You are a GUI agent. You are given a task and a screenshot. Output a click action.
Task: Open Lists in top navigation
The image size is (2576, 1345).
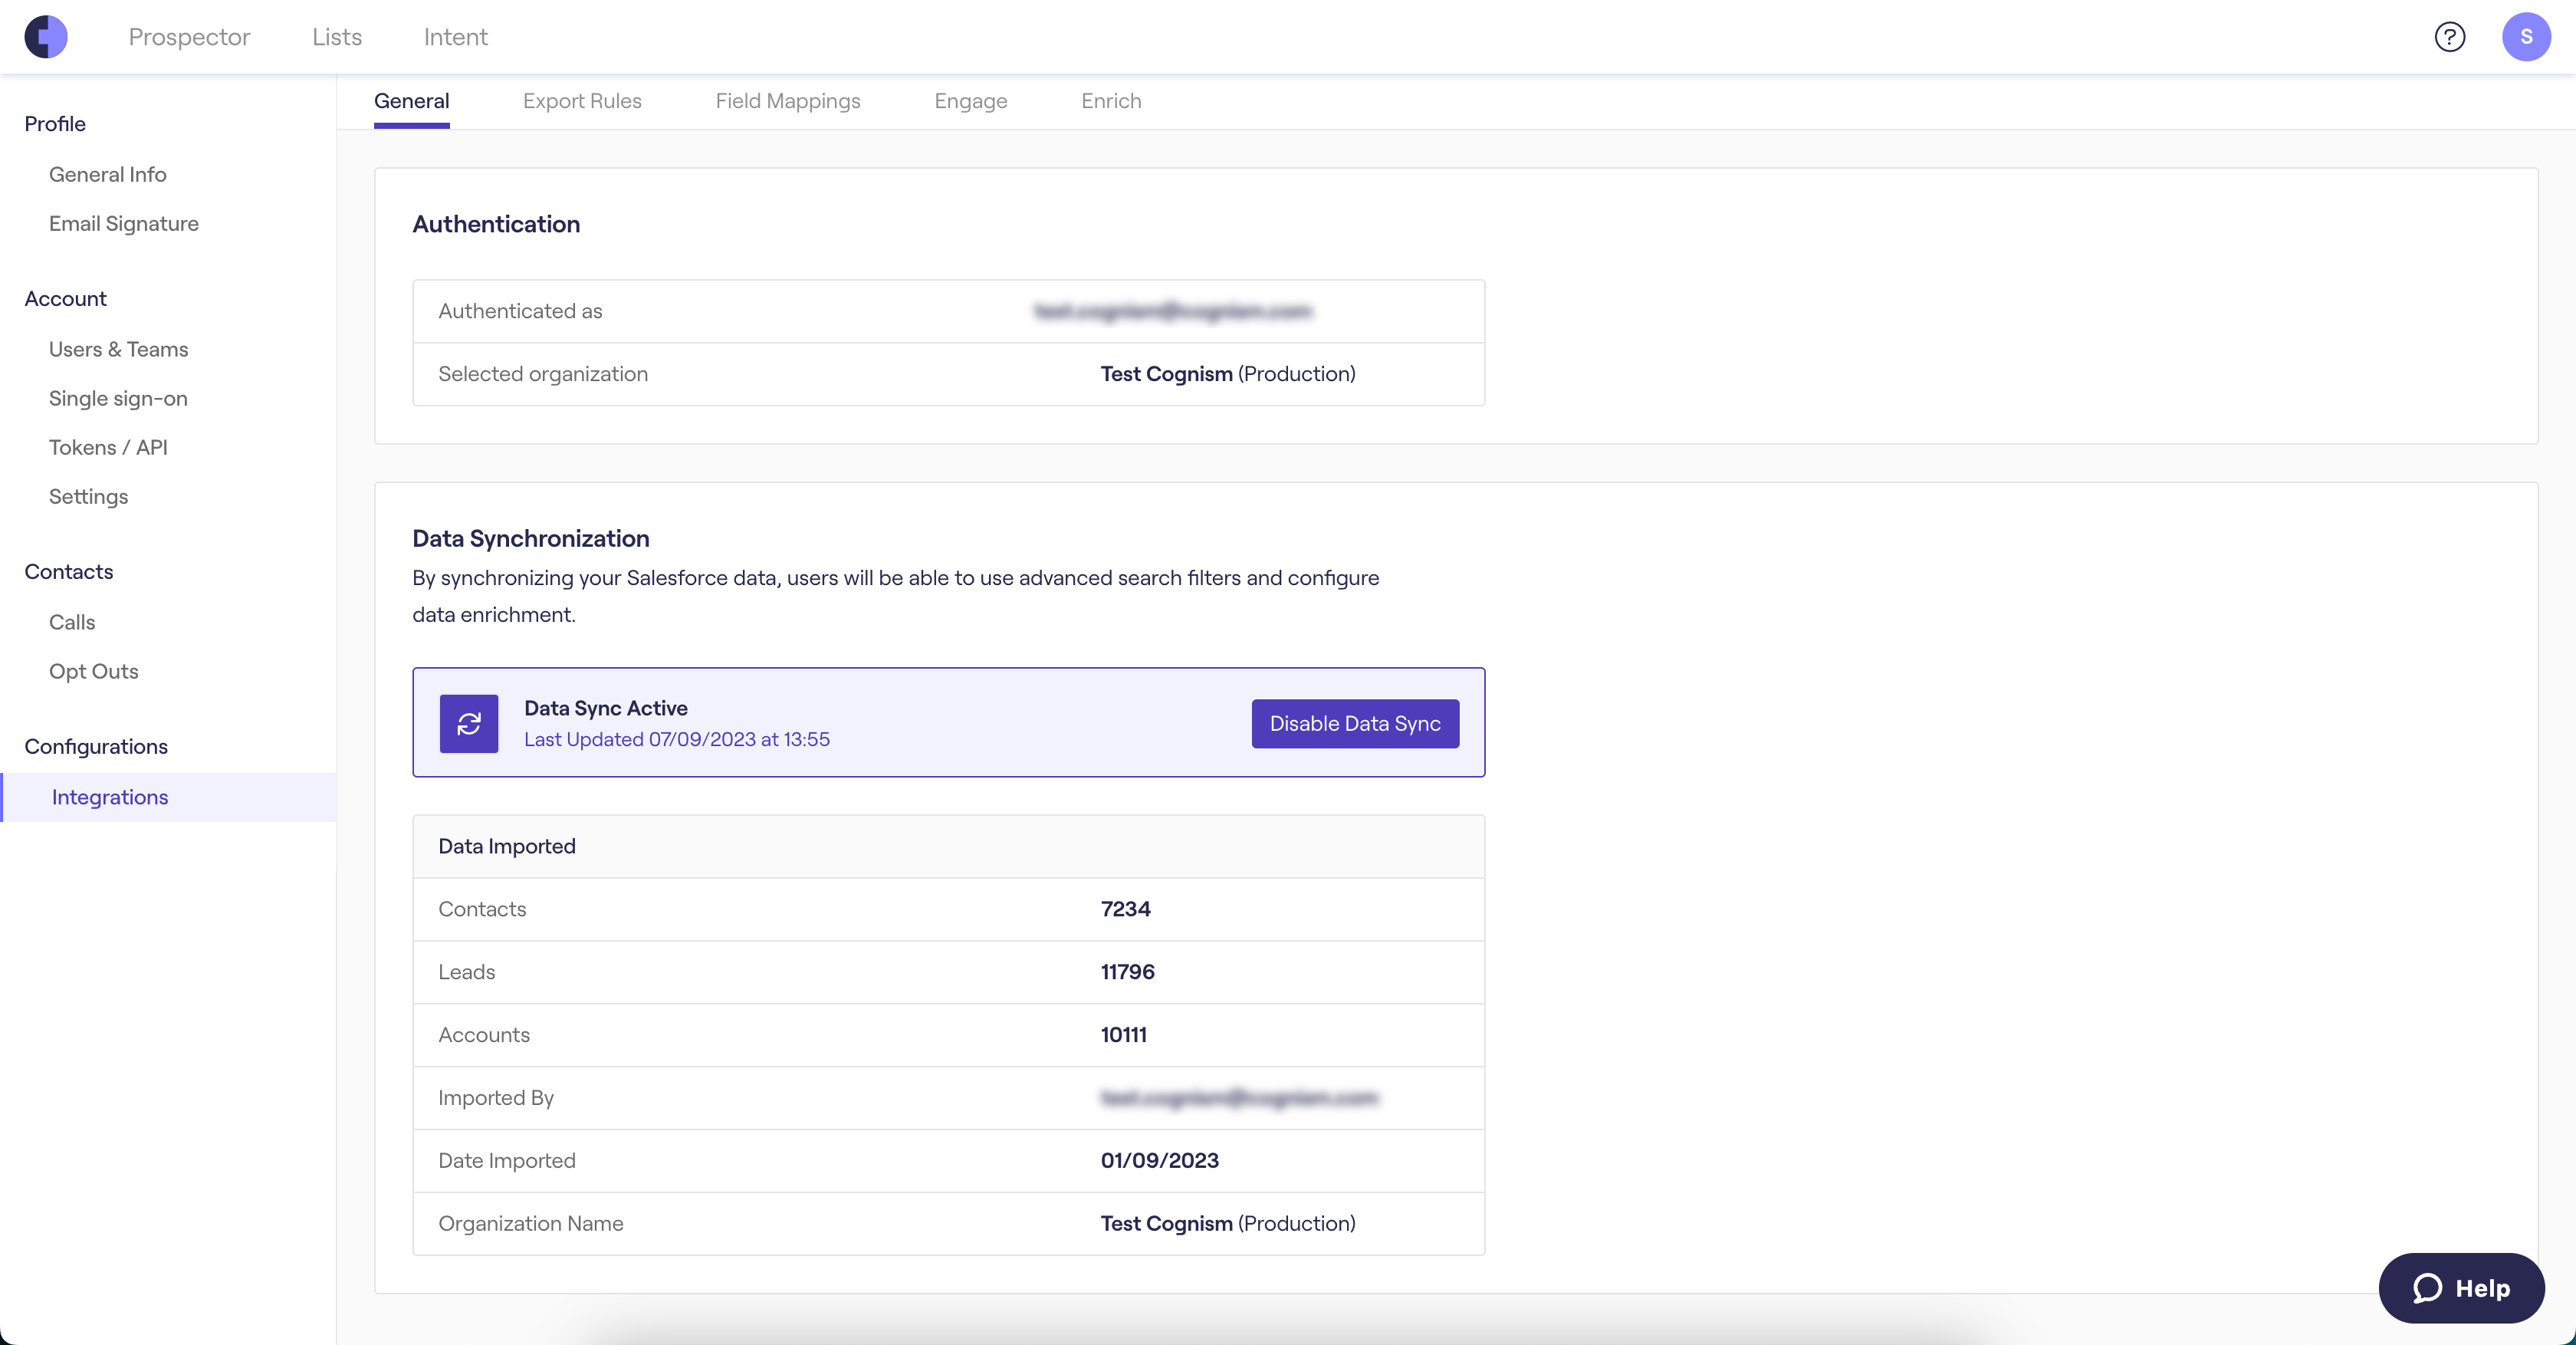tap(337, 37)
